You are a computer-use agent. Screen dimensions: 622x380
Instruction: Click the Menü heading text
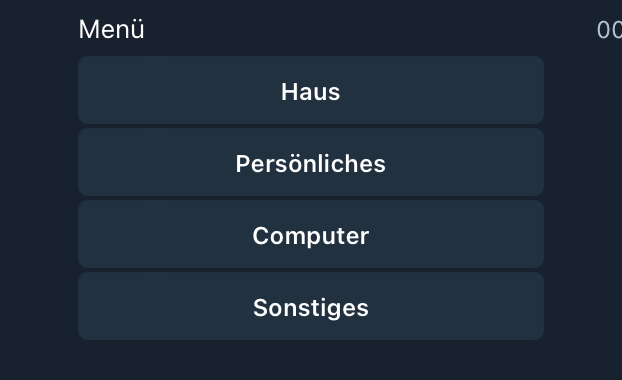coord(111,29)
